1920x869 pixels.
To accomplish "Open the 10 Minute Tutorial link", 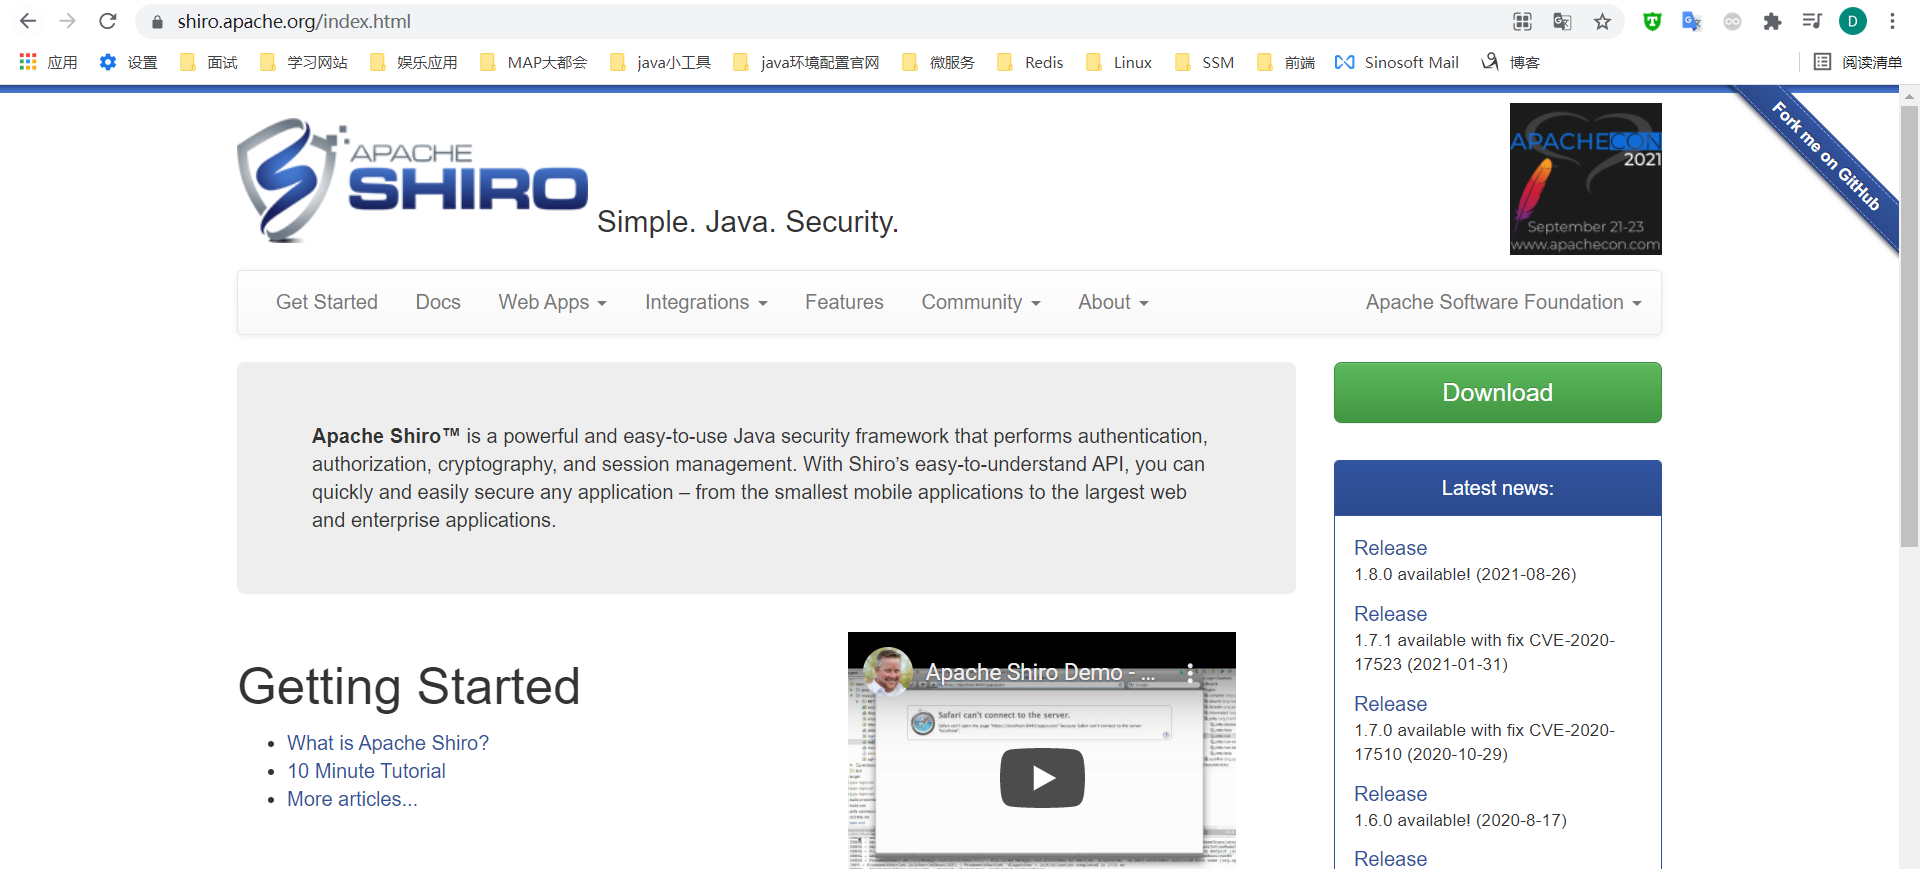I will (366, 771).
